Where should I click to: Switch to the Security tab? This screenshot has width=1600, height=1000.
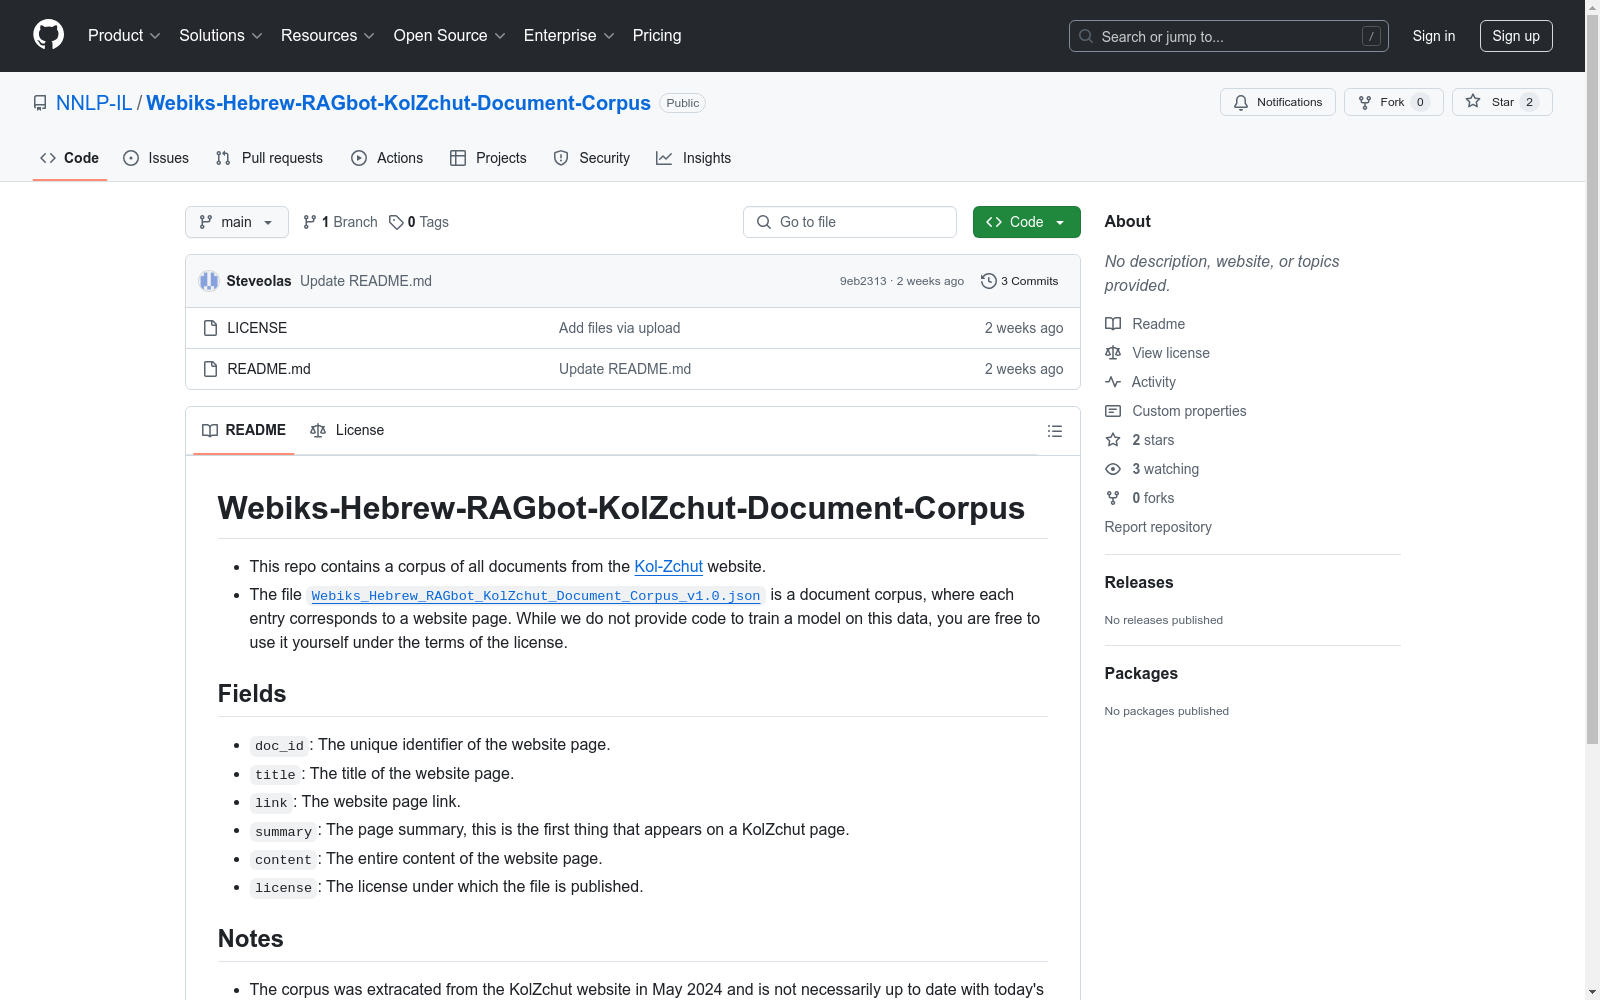tap(592, 158)
